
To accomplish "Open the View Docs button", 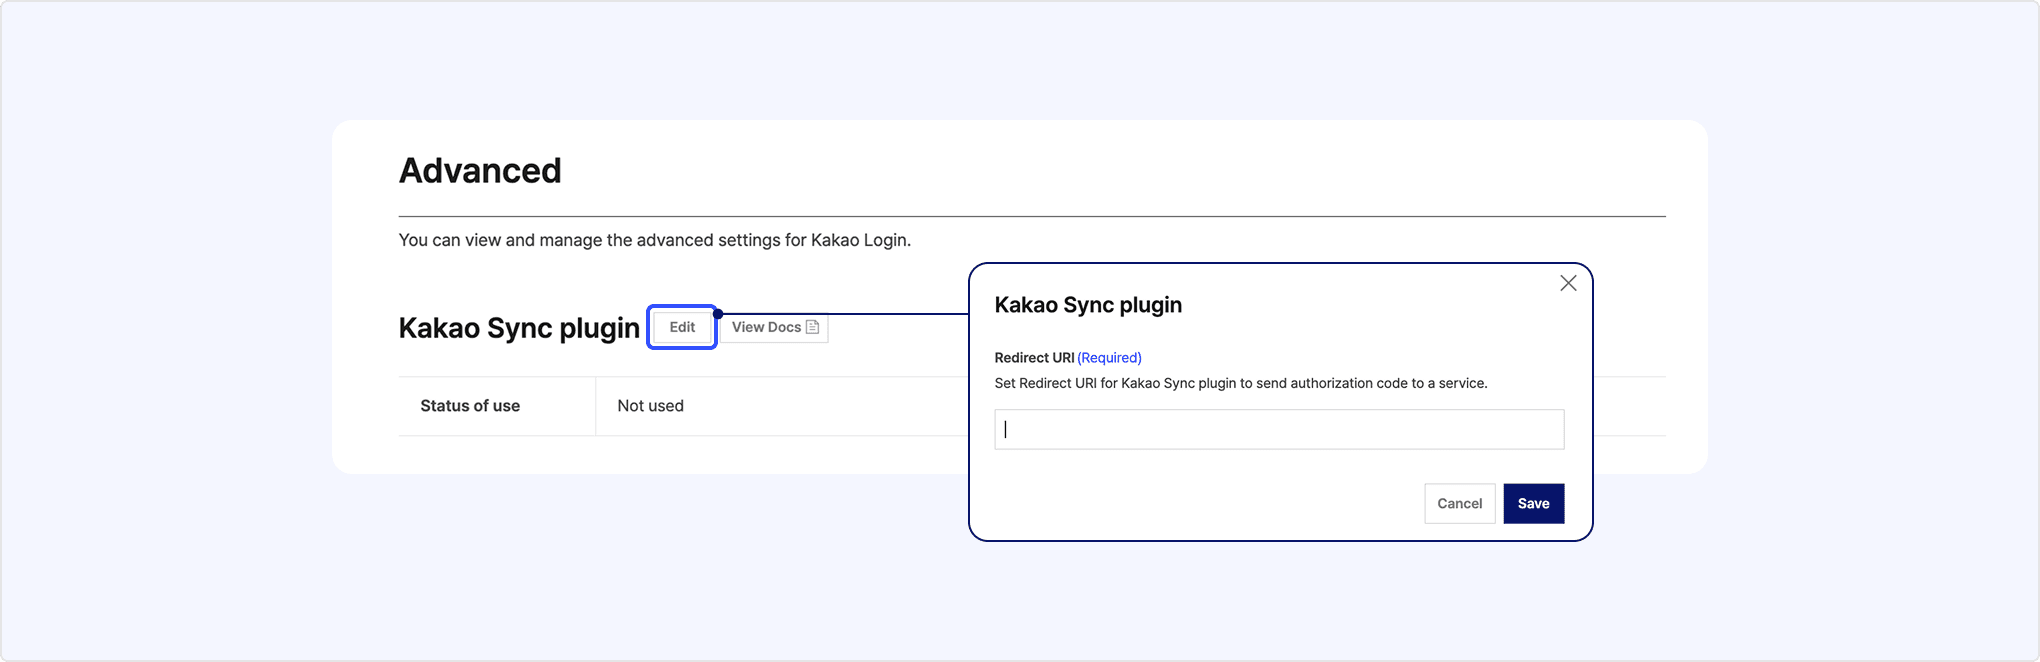I will click(x=774, y=327).
